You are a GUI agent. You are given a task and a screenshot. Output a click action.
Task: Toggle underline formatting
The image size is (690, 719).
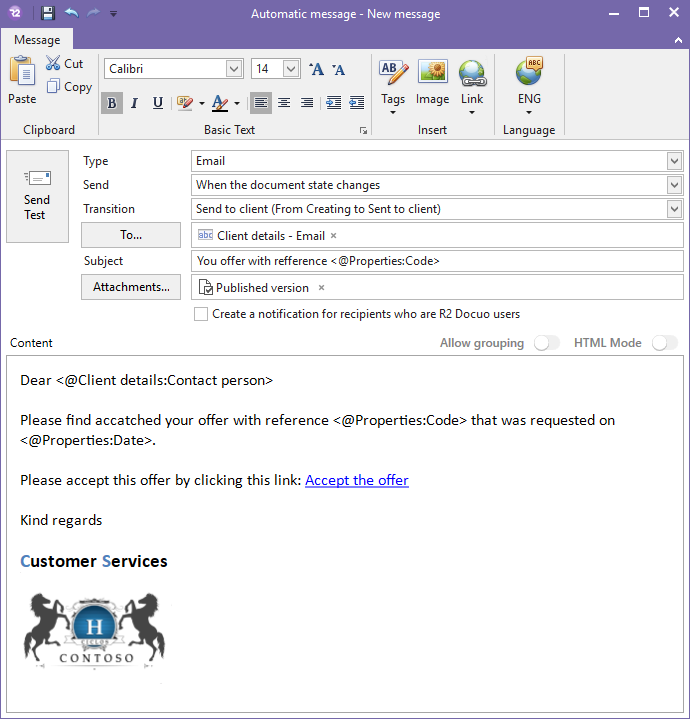click(158, 103)
